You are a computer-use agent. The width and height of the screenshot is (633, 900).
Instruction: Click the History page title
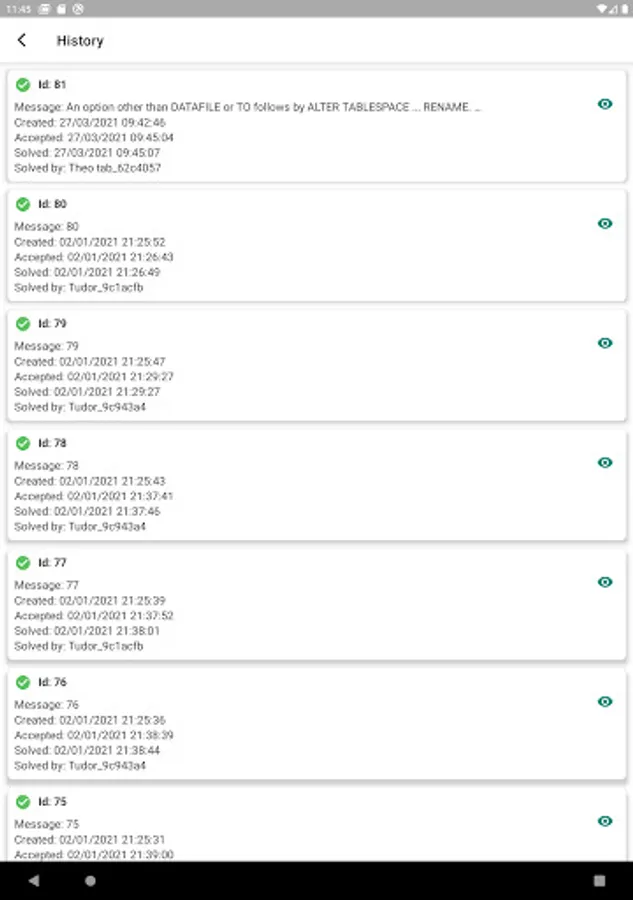(80, 41)
